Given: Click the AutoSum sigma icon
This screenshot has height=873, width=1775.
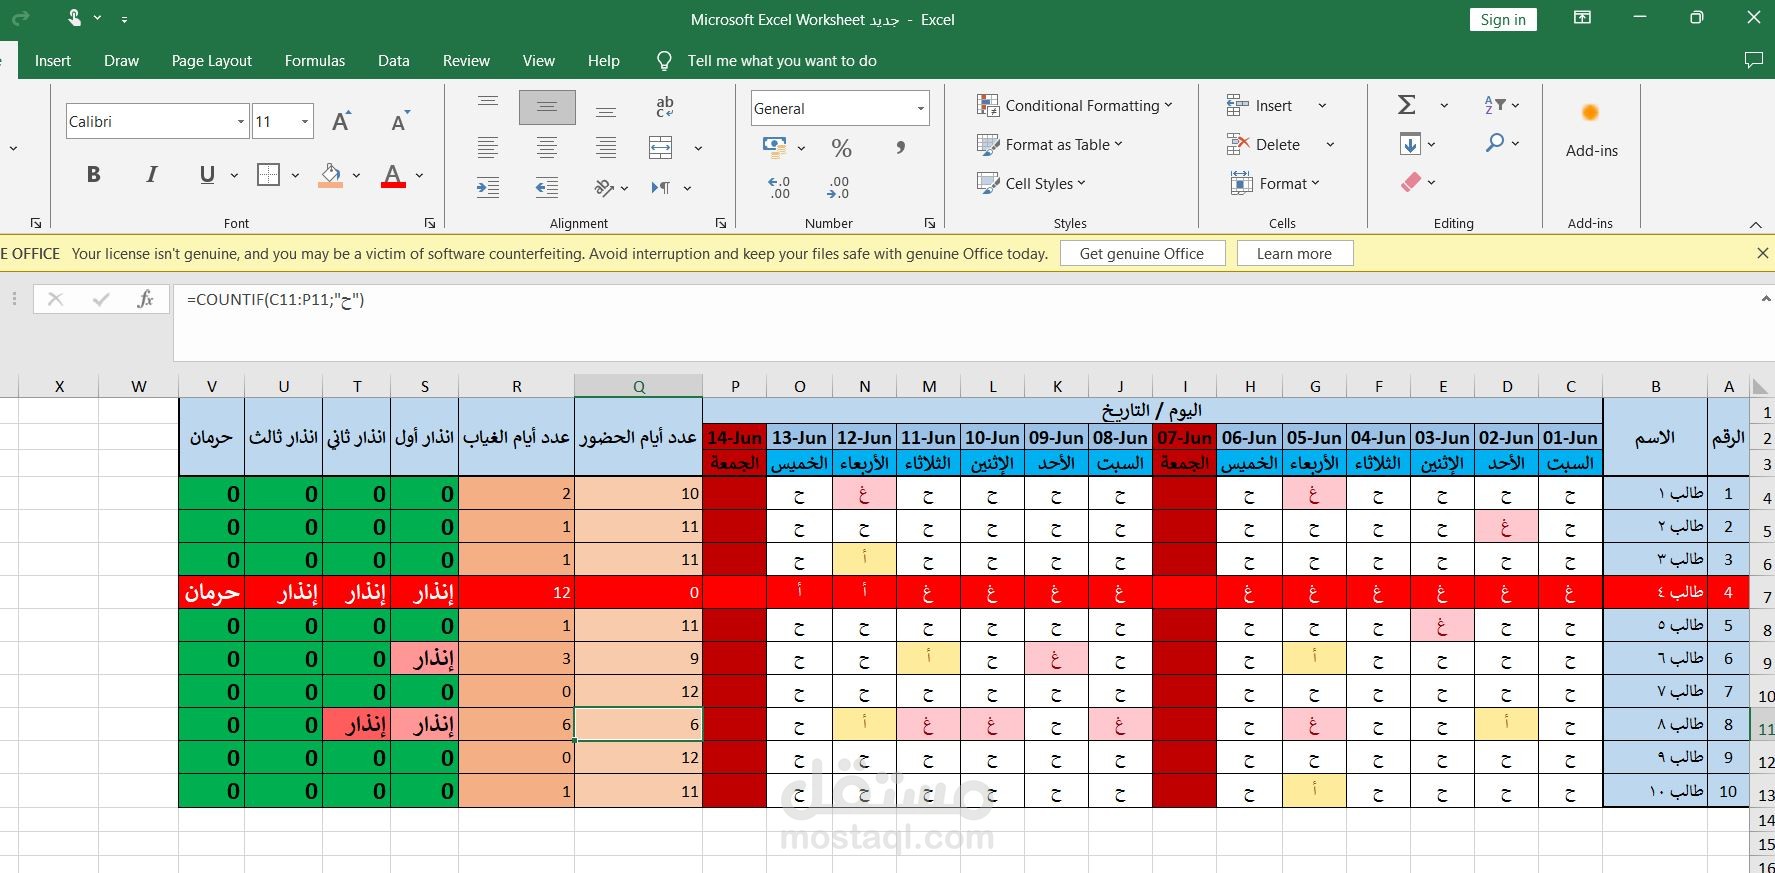Looking at the screenshot, I should [1407, 105].
